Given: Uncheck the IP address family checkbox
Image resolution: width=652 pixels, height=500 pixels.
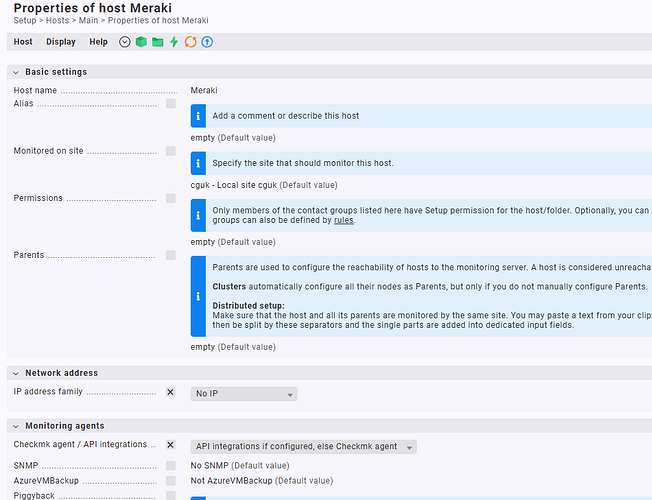Looking at the screenshot, I should point(171,393).
